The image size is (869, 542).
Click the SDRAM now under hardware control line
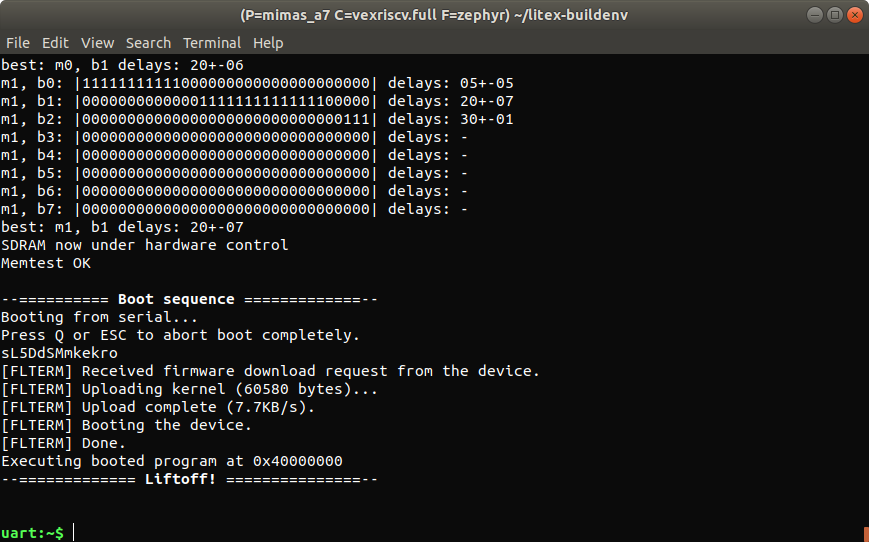(144, 245)
